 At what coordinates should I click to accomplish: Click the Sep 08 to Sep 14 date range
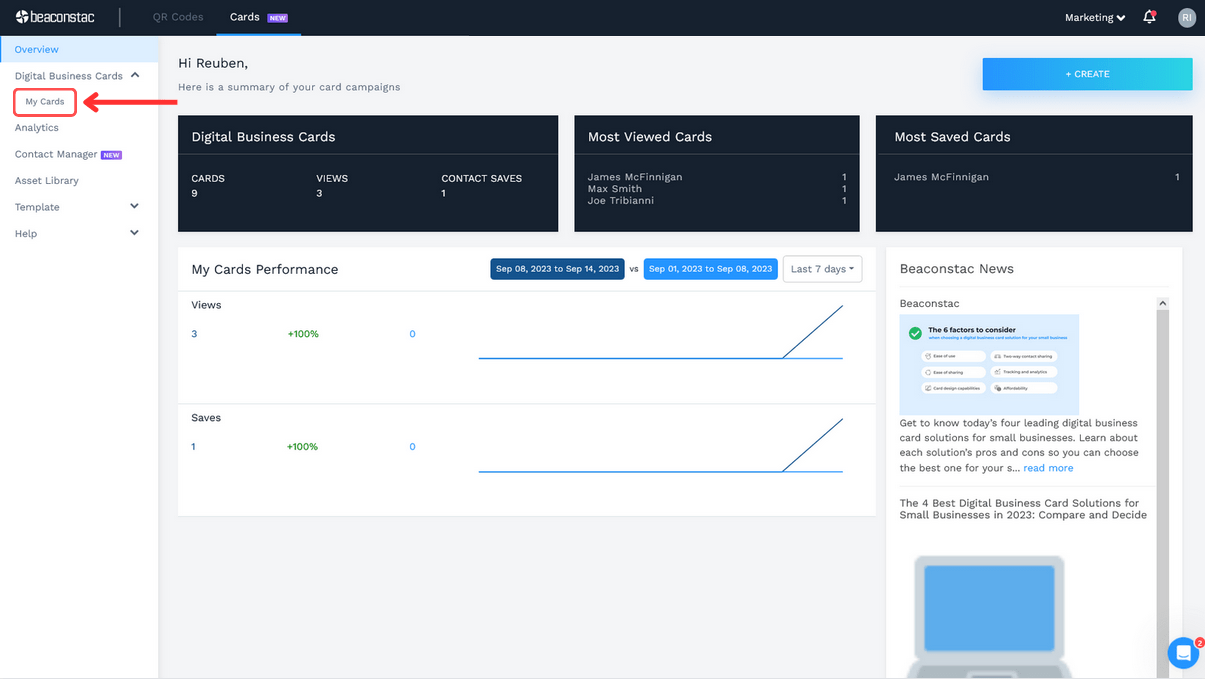(557, 269)
